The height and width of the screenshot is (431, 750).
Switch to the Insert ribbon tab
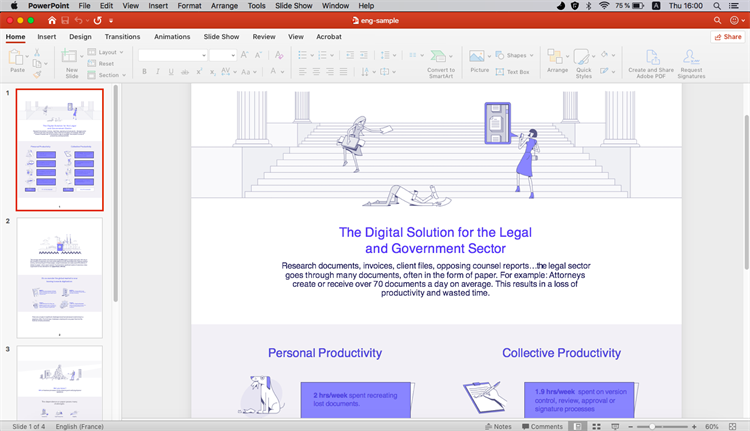click(47, 37)
